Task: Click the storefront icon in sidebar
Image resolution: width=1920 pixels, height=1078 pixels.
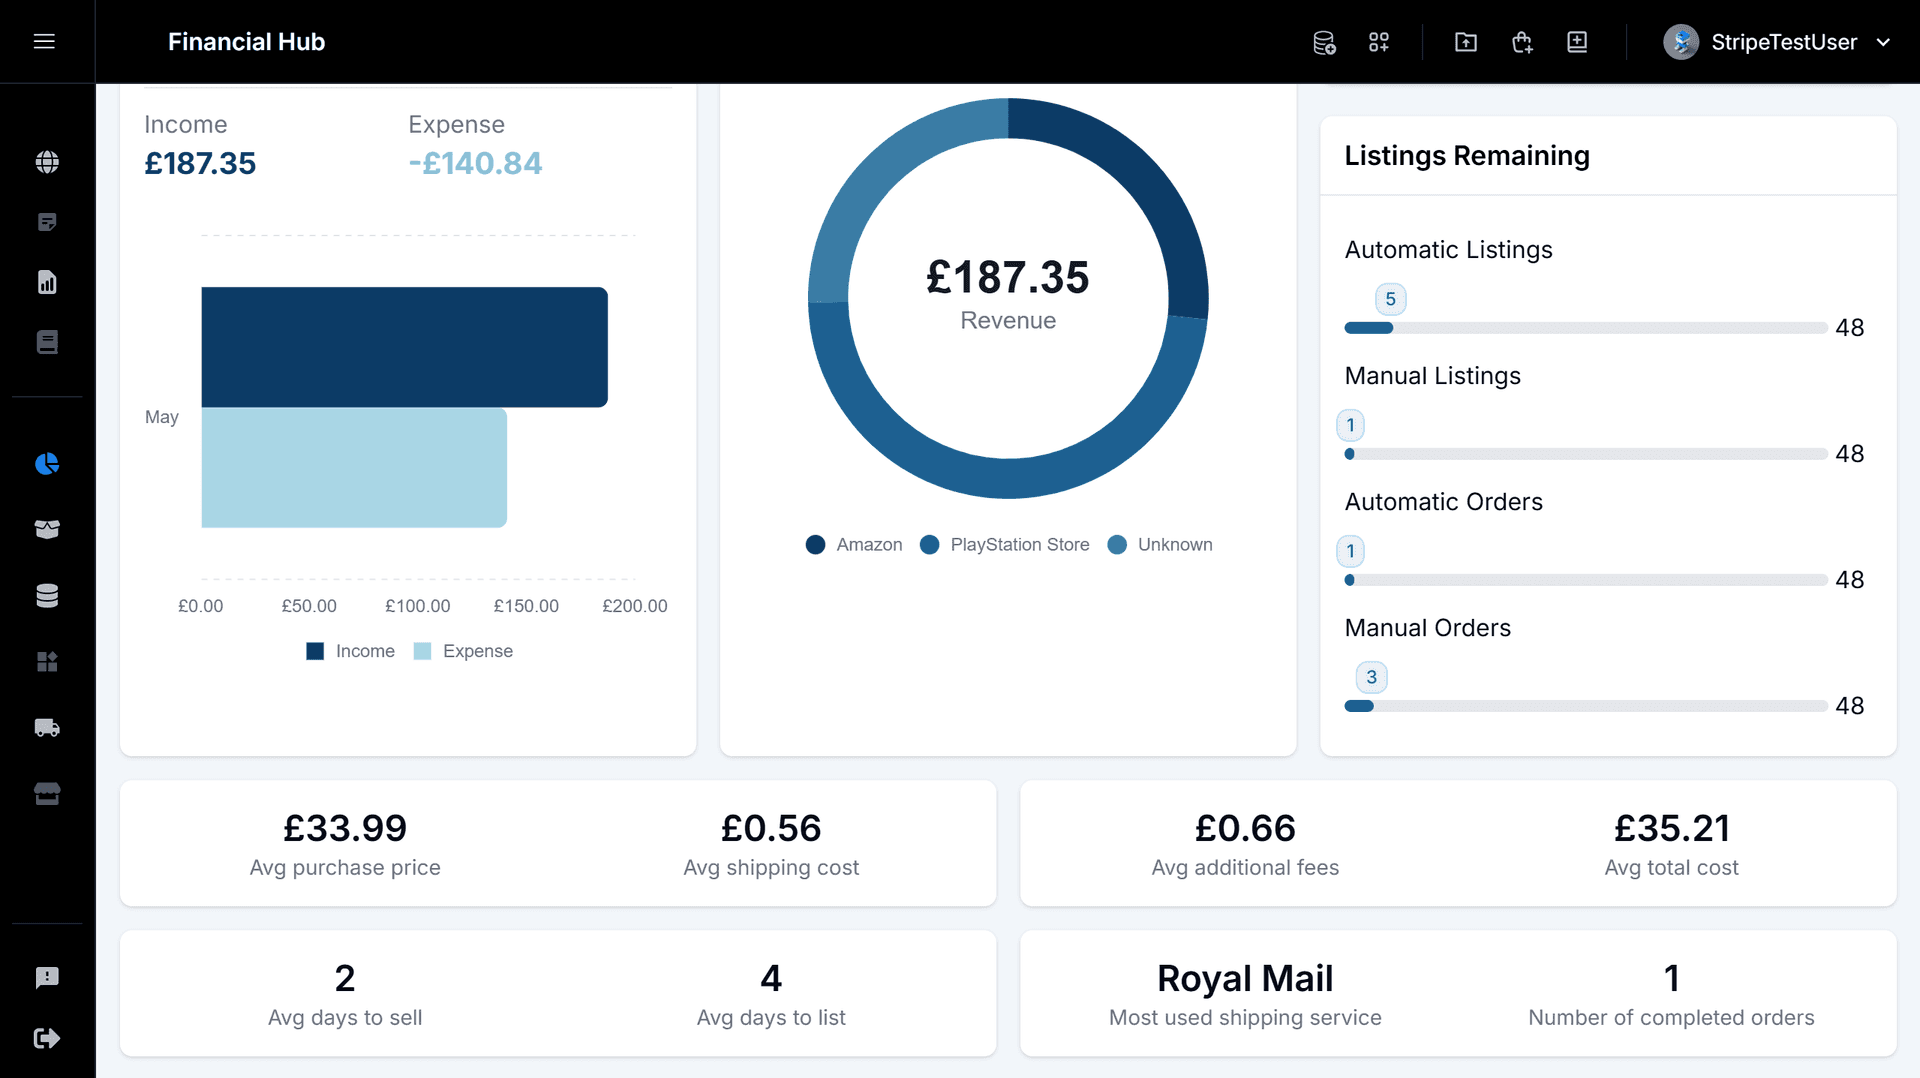Action: (x=47, y=794)
